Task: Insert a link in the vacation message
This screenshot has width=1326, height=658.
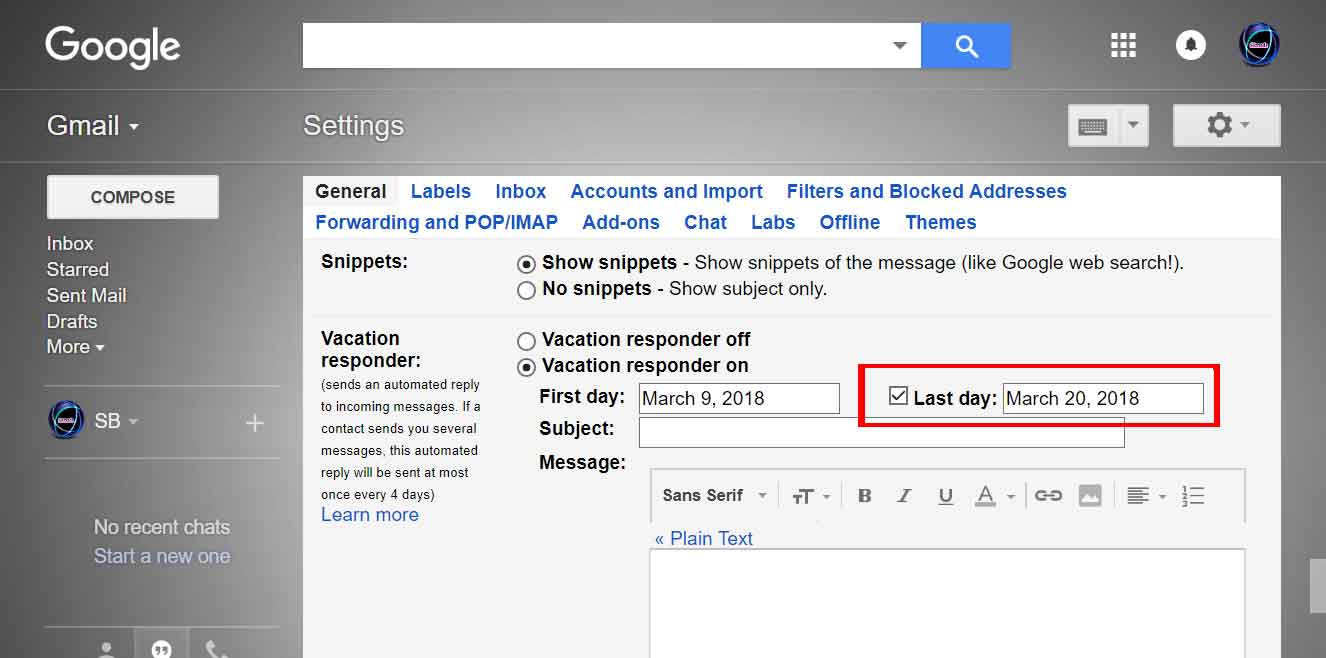Action: point(1048,495)
